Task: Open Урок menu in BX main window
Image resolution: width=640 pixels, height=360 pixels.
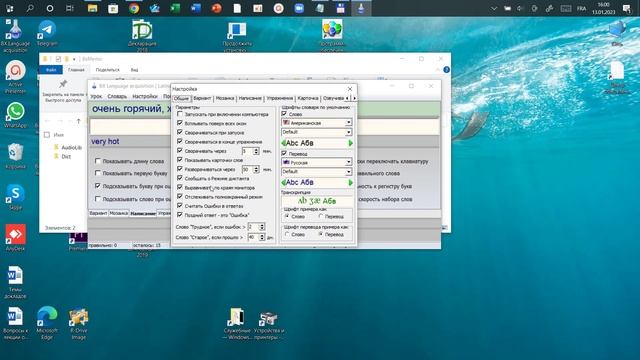Action: [x=96, y=96]
